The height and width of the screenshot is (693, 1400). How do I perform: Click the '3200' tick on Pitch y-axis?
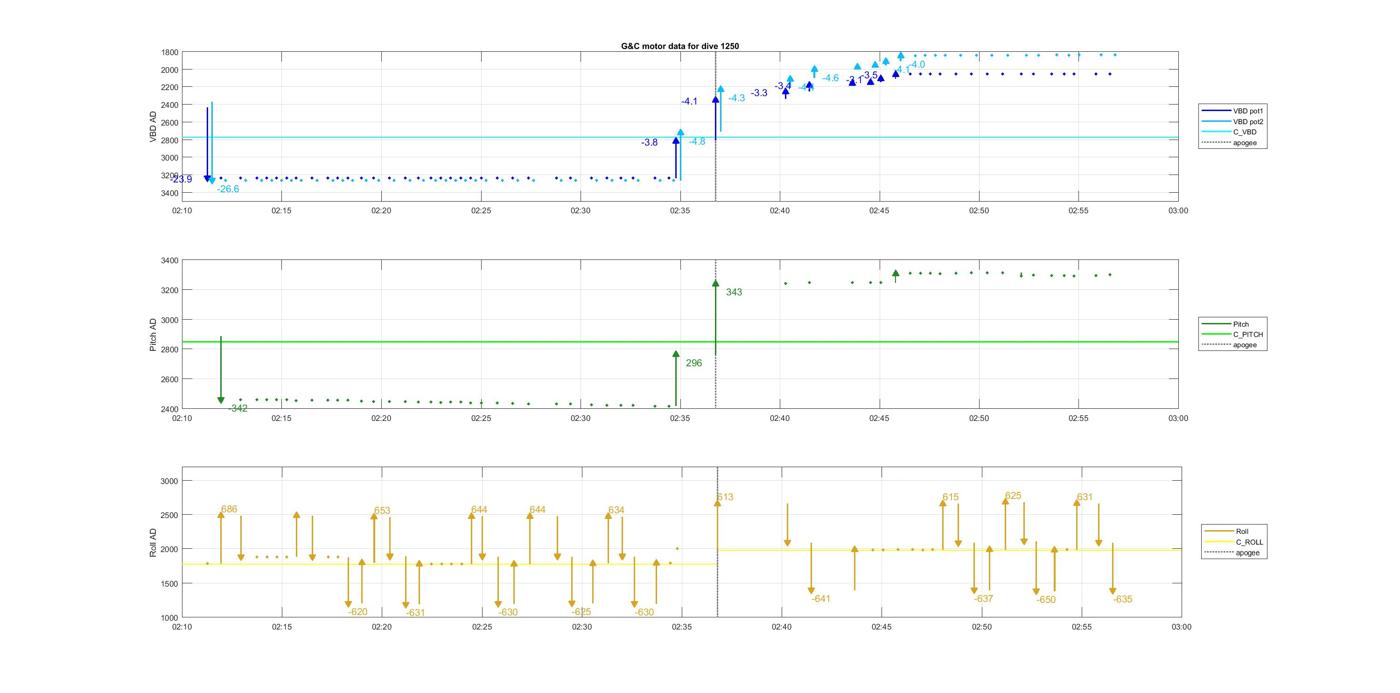(170, 290)
